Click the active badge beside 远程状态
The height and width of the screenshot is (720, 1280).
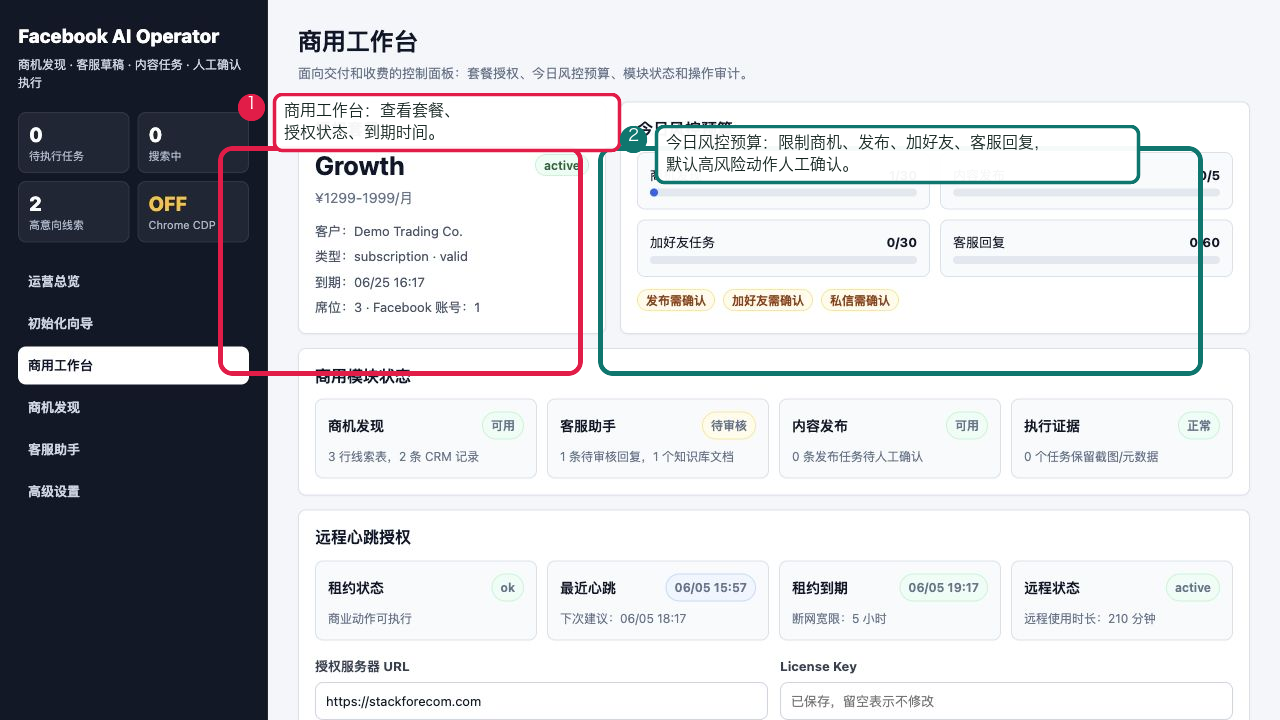point(1193,588)
